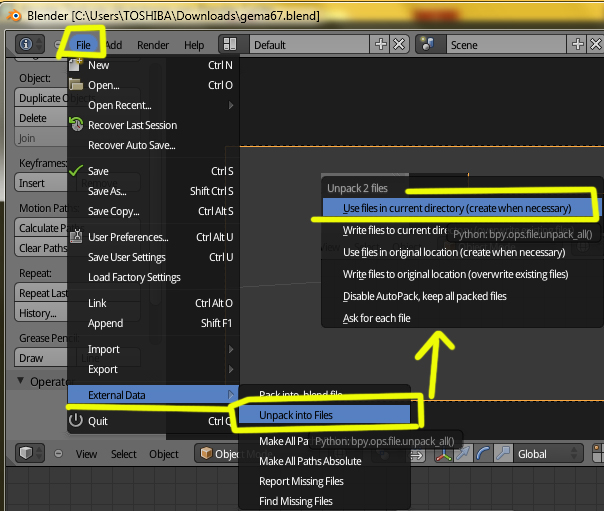Choose Use files in current directory
The width and height of the screenshot is (604, 511).
pyautogui.click(x=461, y=208)
